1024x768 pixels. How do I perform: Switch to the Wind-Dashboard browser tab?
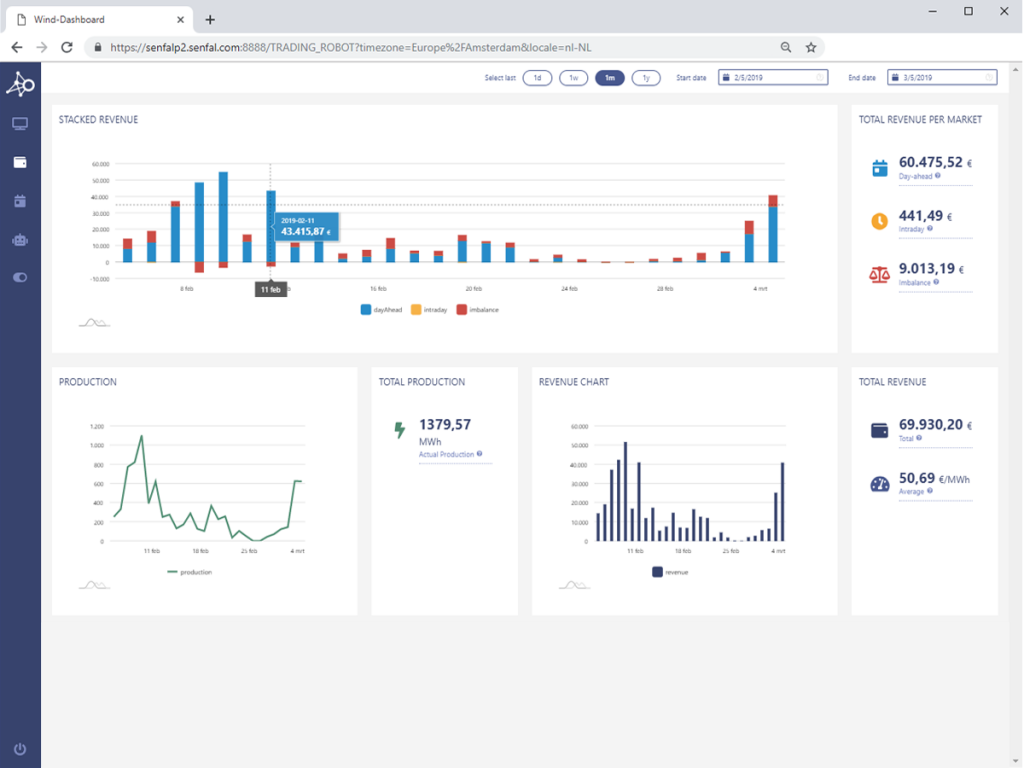(95, 19)
